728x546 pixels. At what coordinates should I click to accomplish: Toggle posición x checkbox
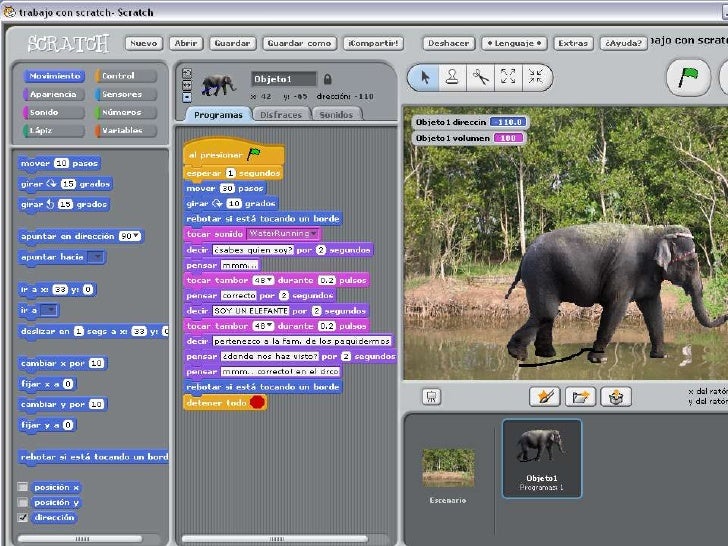(22, 487)
